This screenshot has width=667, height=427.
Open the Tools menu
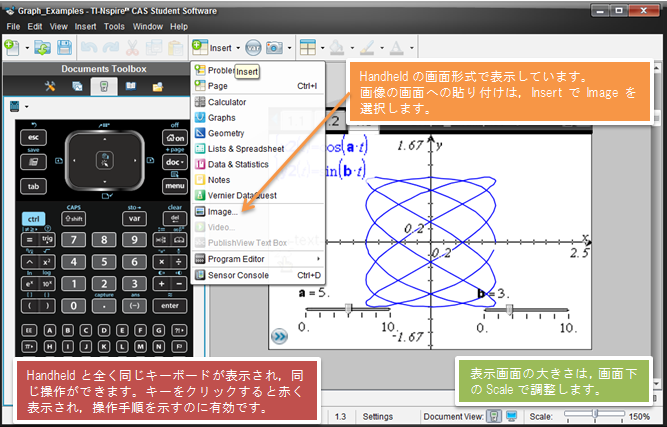pos(114,26)
